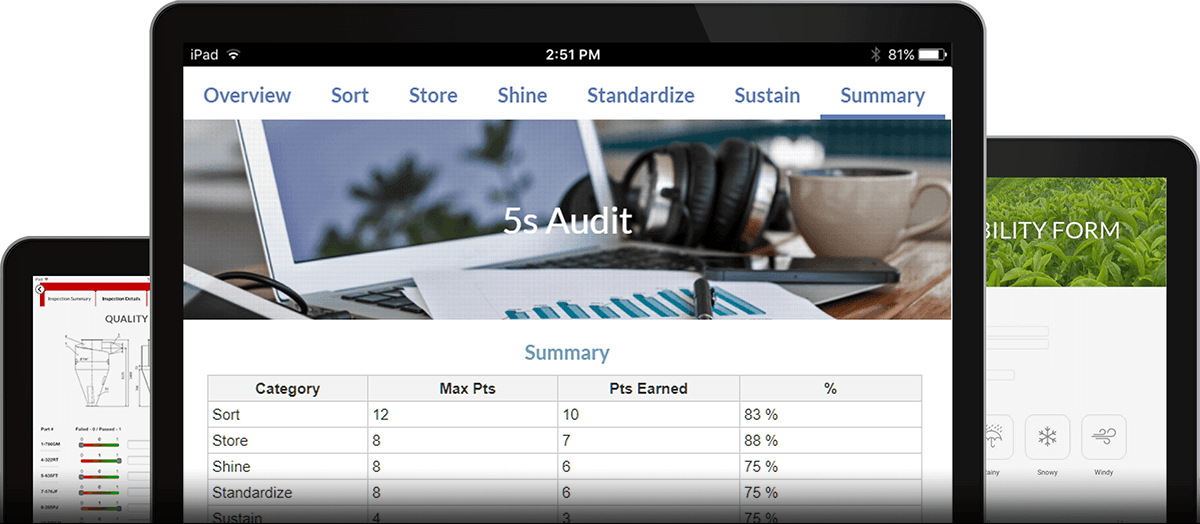The image size is (1200, 524).
Task: Click the 88 % cell
Action: click(830, 440)
